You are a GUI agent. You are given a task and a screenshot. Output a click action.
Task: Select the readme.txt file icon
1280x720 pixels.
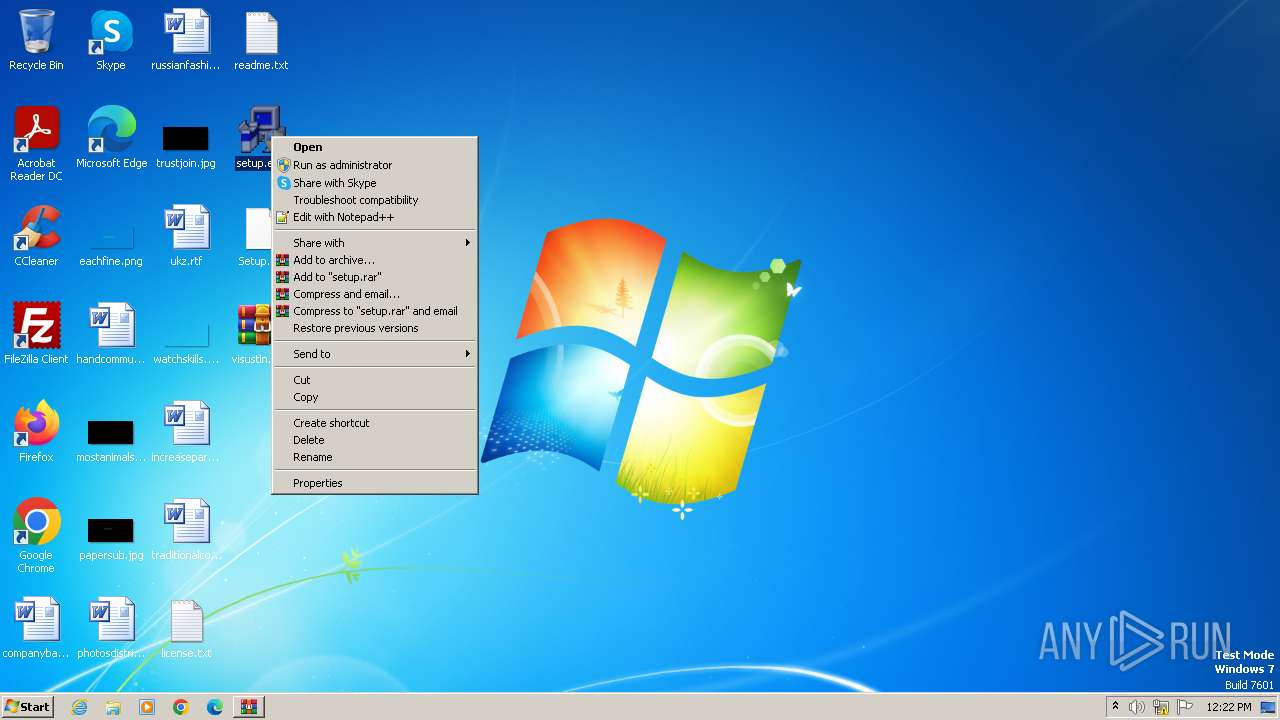(x=261, y=40)
